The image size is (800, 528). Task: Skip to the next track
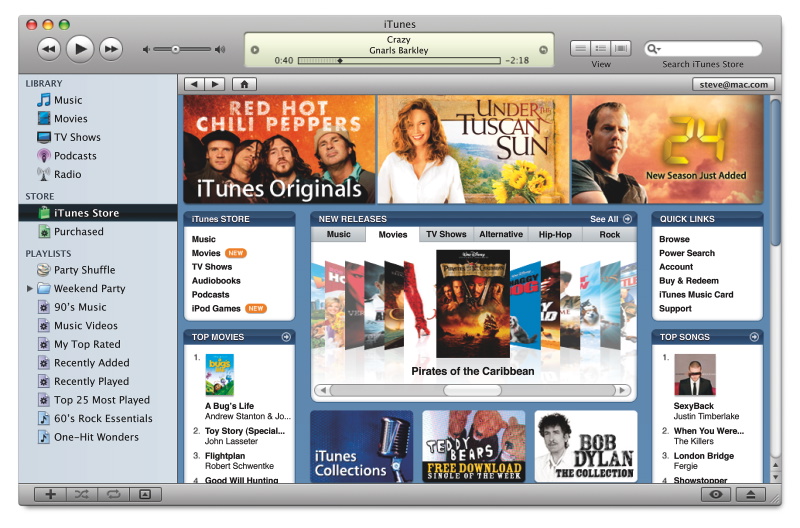click(x=111, y=48)
